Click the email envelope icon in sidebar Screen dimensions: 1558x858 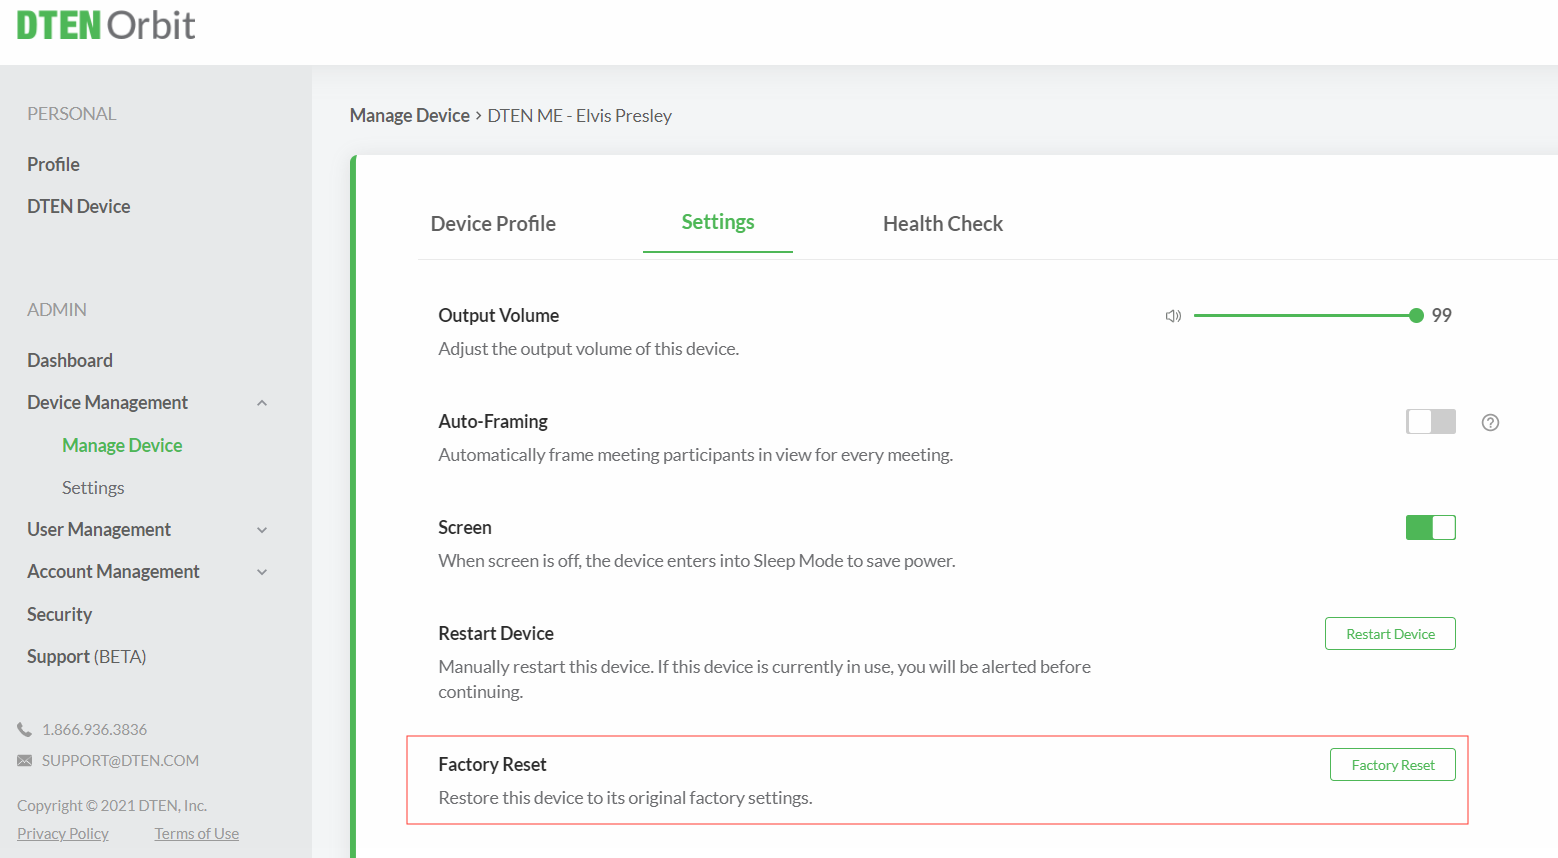[x=24, y=761]
